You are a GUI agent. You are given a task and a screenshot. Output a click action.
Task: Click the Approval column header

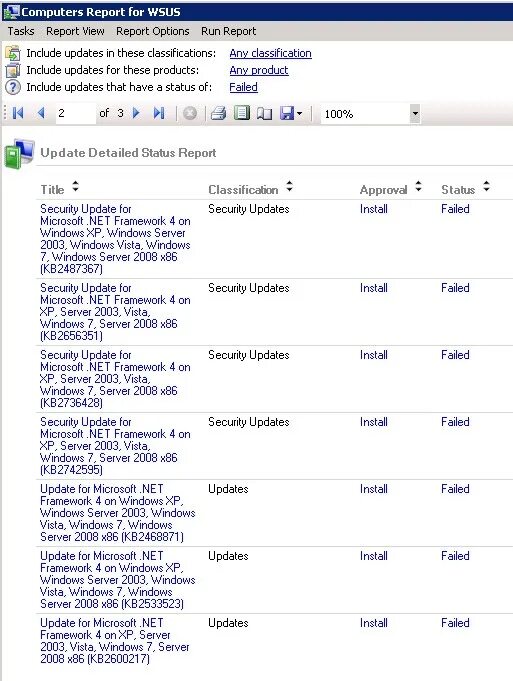click(384, 190)
